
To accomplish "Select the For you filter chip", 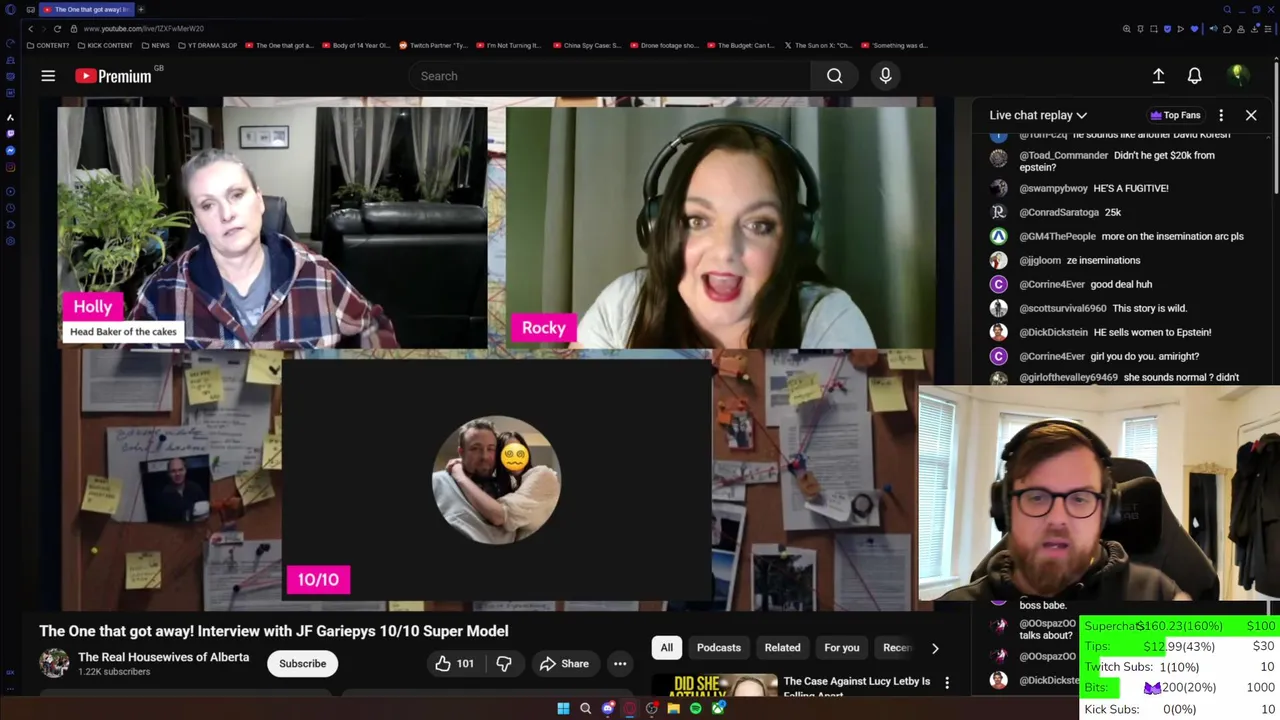I will 842,648.
